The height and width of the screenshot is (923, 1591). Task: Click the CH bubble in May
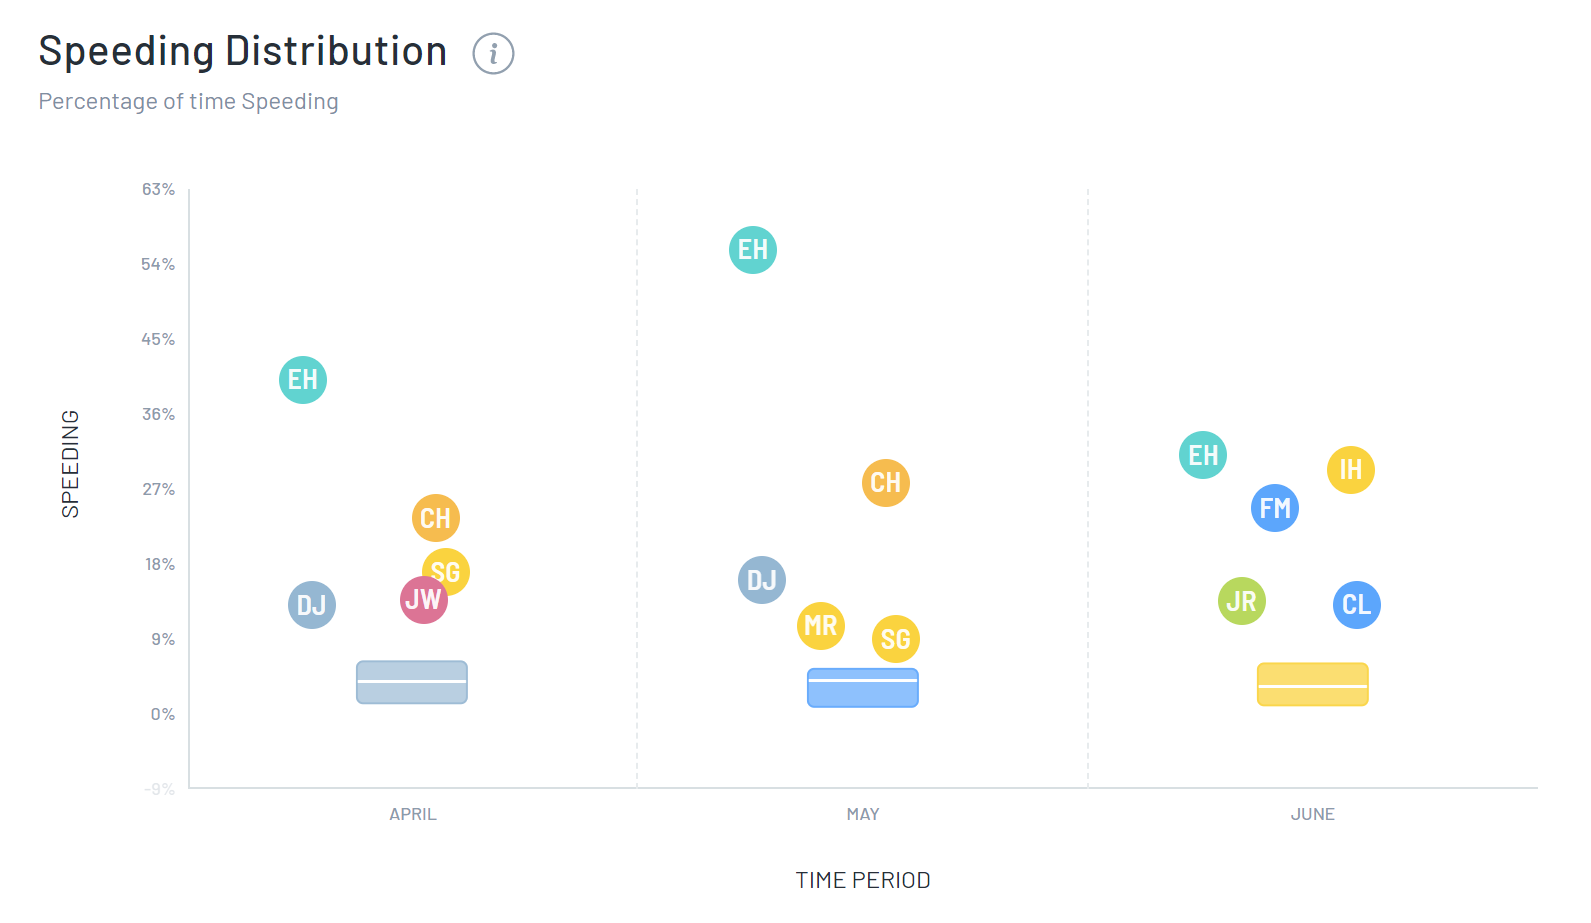[x=886, y=483]
